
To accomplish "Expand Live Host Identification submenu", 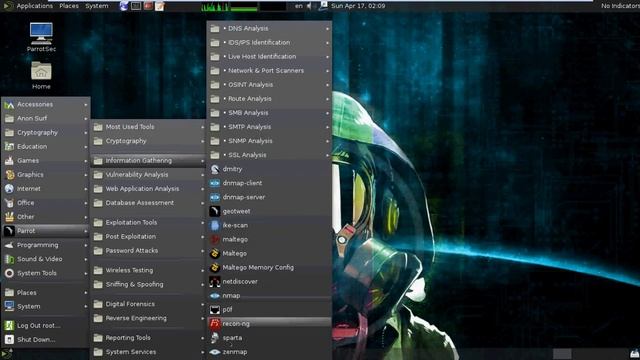I will [269, 57].
